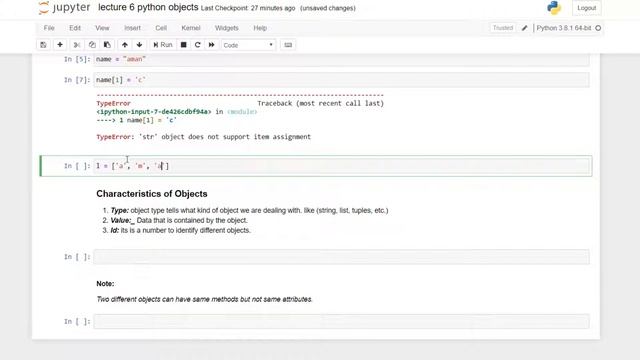Click the Python 3.8.1 64-bit kernel name
This screenshot has height=360, width=640.
click(564, 28)
